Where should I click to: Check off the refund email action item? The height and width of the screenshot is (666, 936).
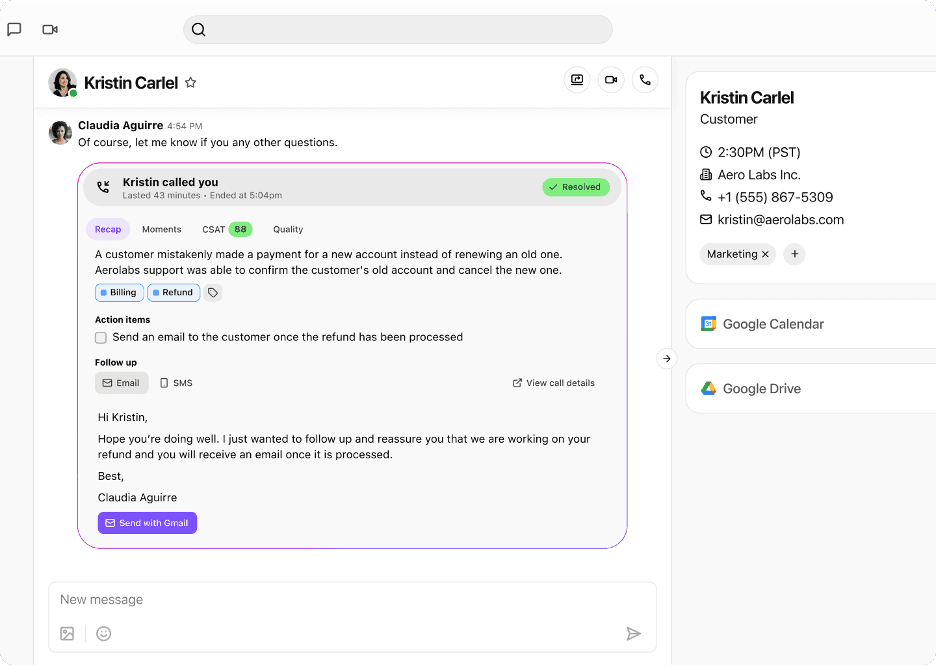[x=101, y=338]
